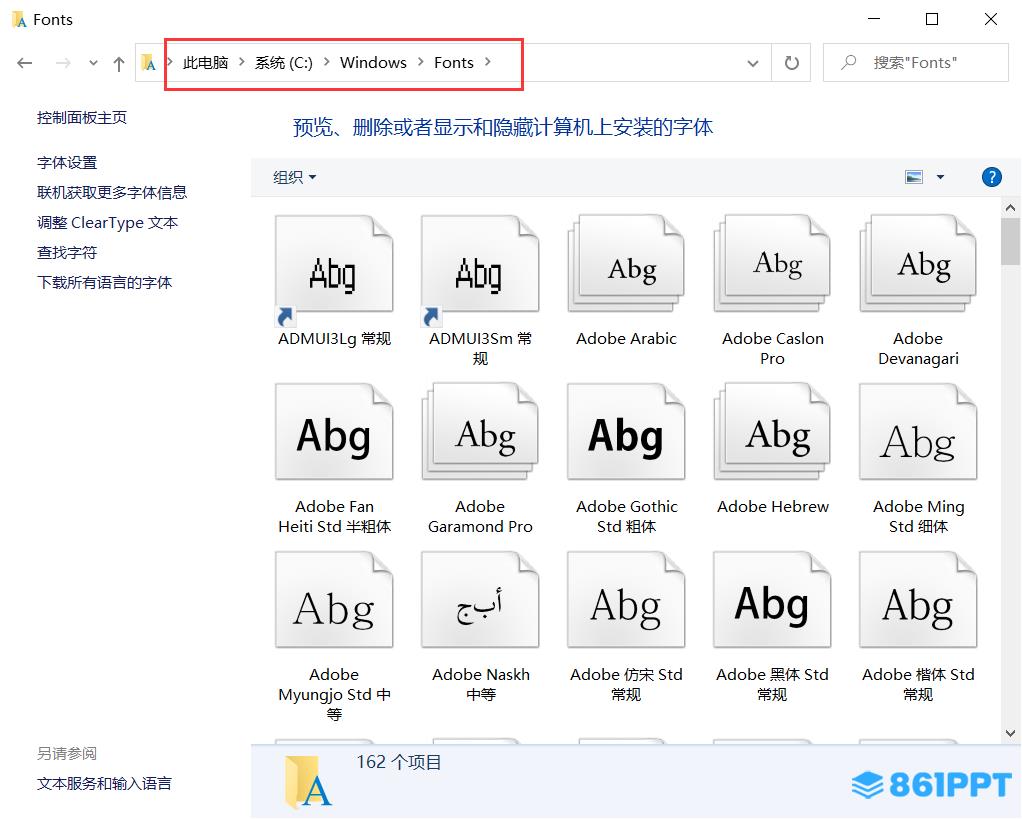Expand the chevron before 此电脑 breadcrumb
This screenshot has height=819, width=1022.
tap(169, 62)
